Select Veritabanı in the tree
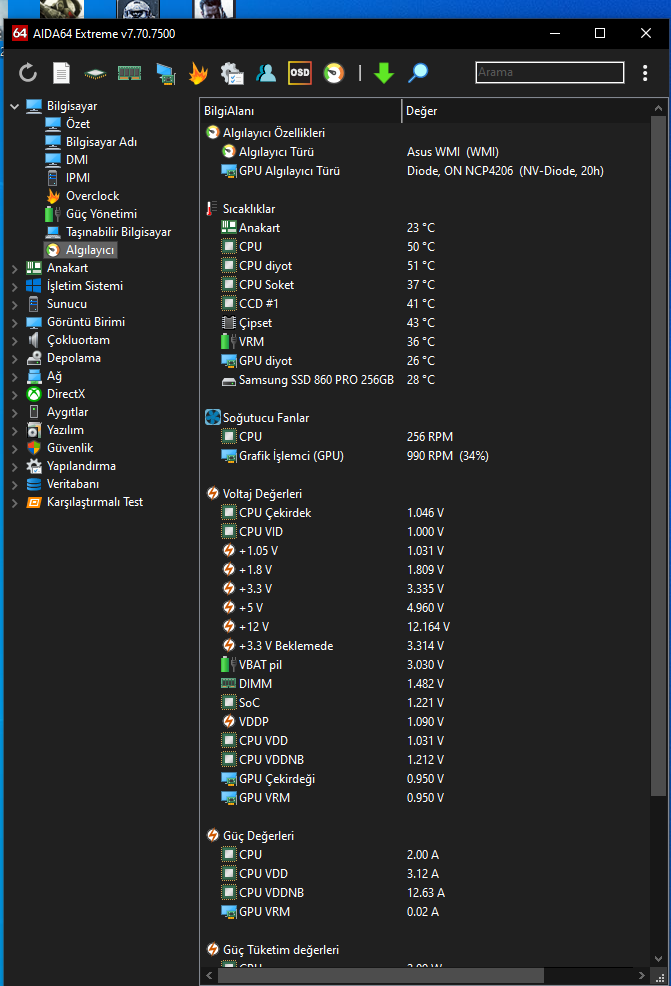671x986 pixels. click(x=72, y=484)
